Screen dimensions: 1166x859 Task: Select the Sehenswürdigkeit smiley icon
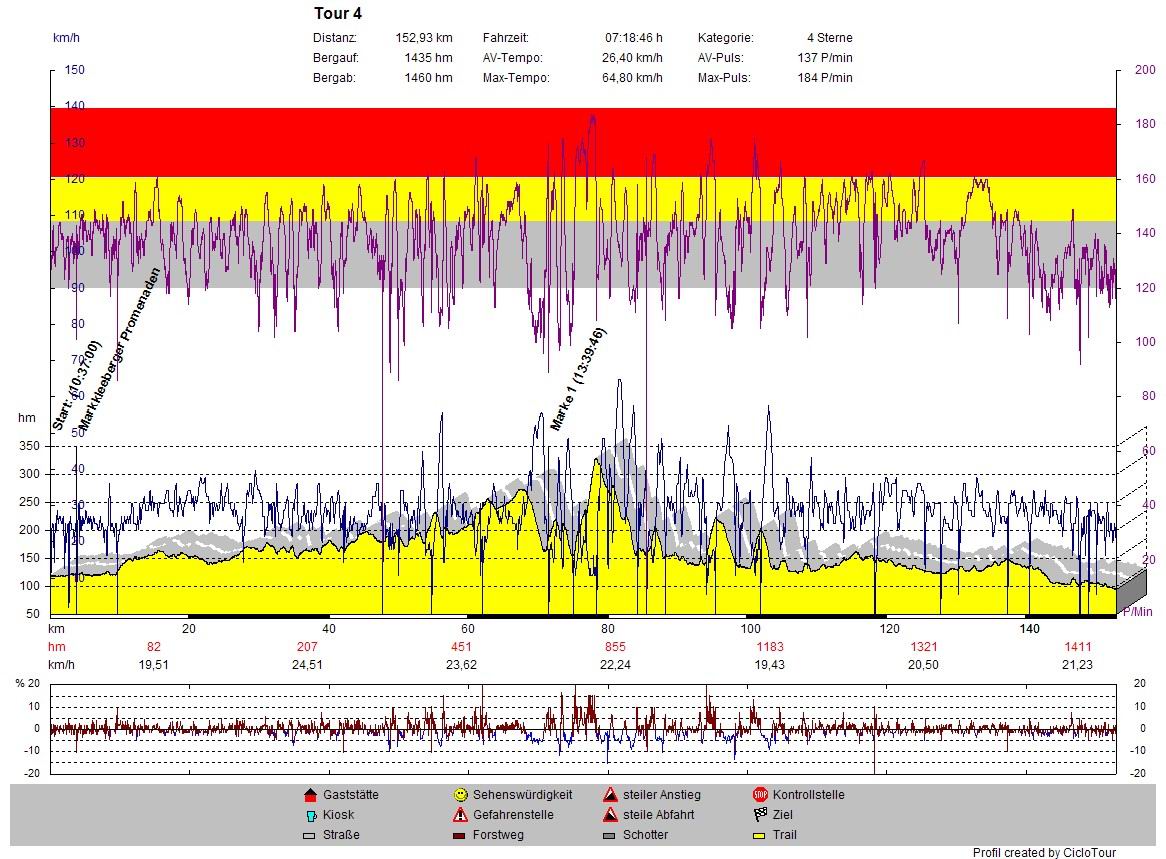tap(460, 795)
